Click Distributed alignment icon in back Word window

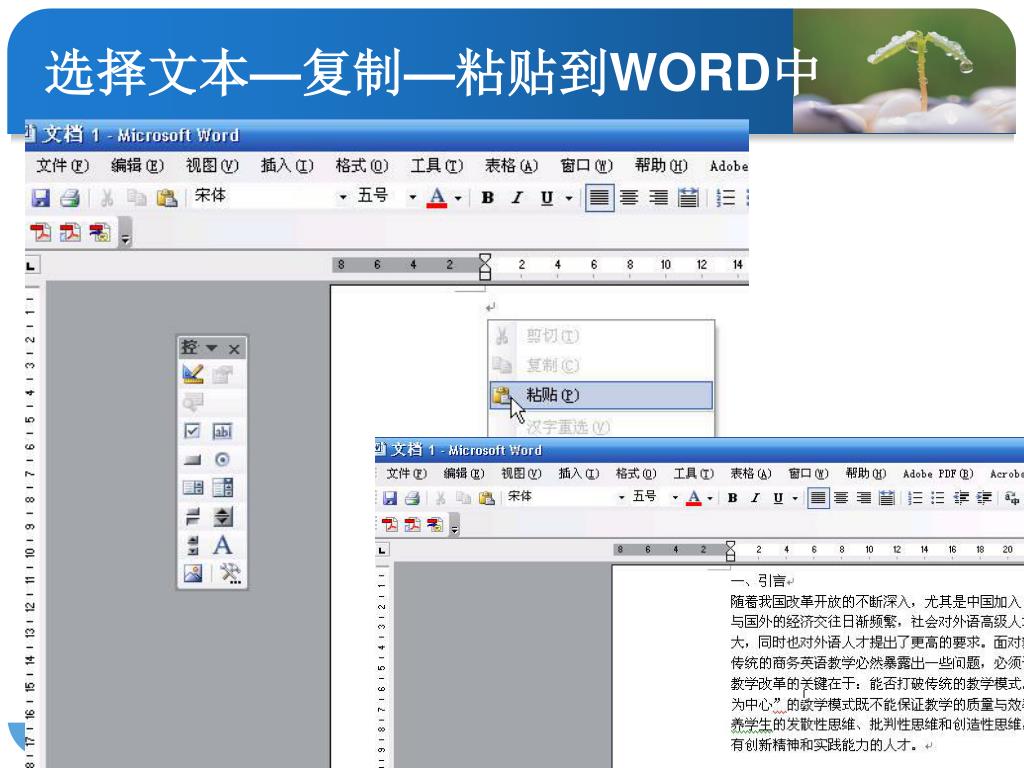(688, 197)
